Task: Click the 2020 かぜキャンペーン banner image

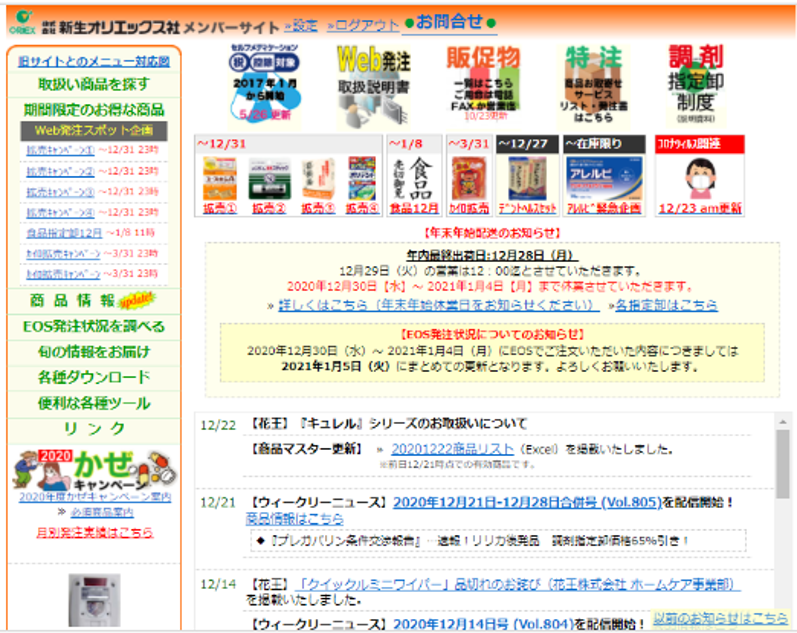Action: pyautogui.click(x=95, y=469)
